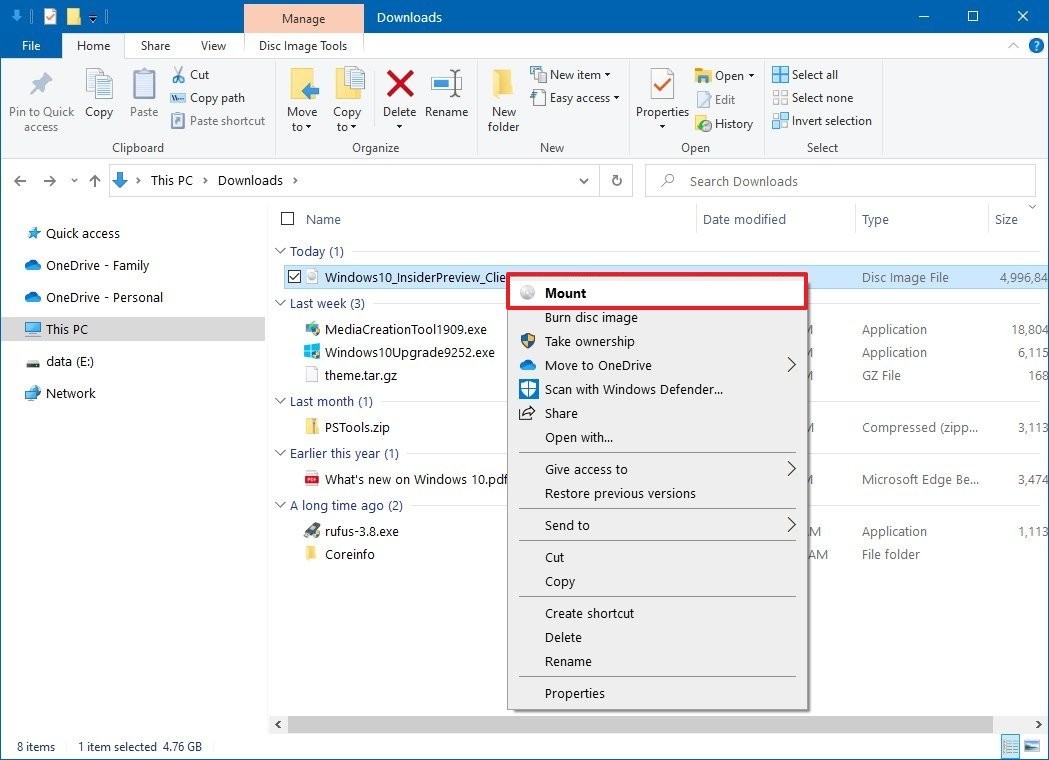Switch to the Share ribbon tab
The height and width of the screenshot is (760, 1049).
click(x=155, y=45)
